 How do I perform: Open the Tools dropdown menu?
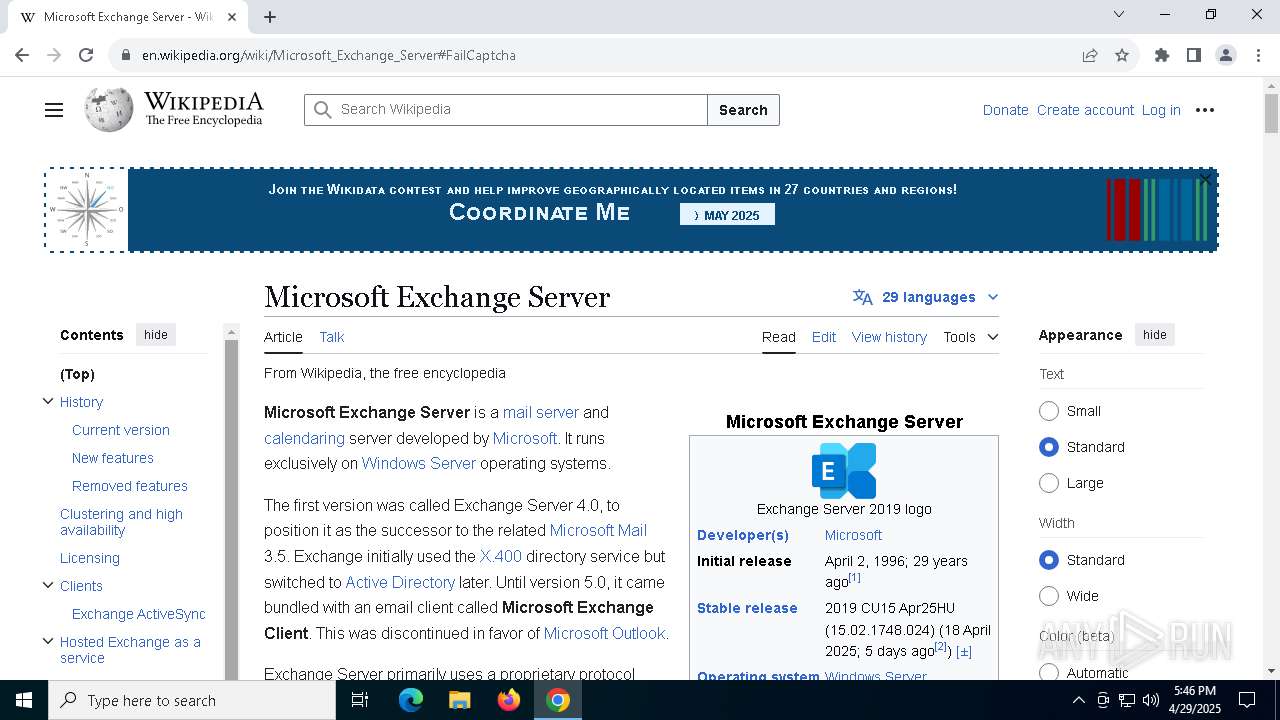(971, 337)
